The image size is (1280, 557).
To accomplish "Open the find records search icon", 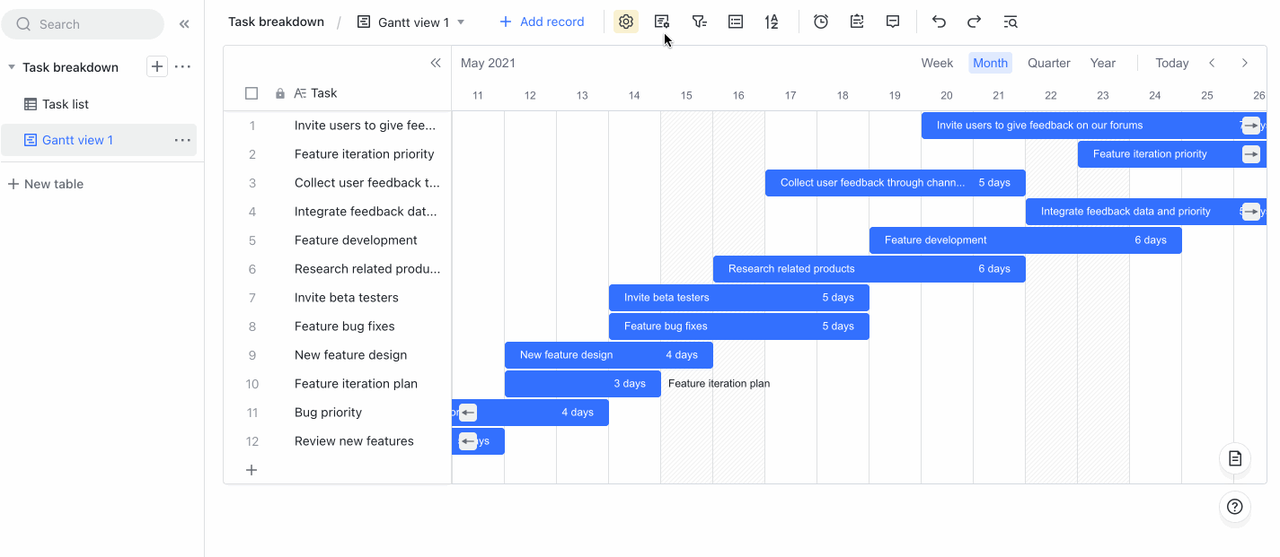I will tap(1010, 22).
